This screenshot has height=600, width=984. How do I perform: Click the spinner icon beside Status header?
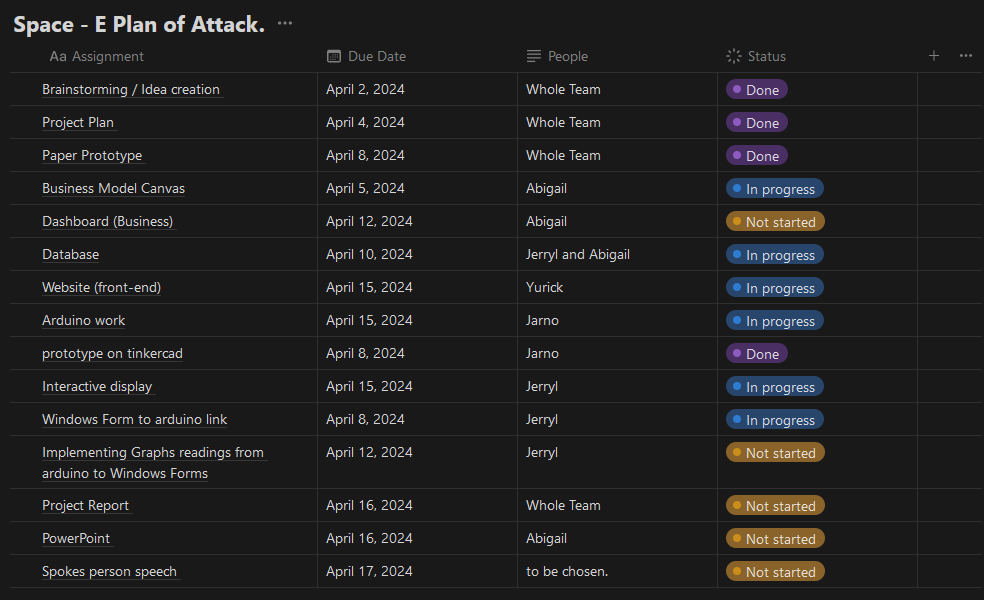734,57
